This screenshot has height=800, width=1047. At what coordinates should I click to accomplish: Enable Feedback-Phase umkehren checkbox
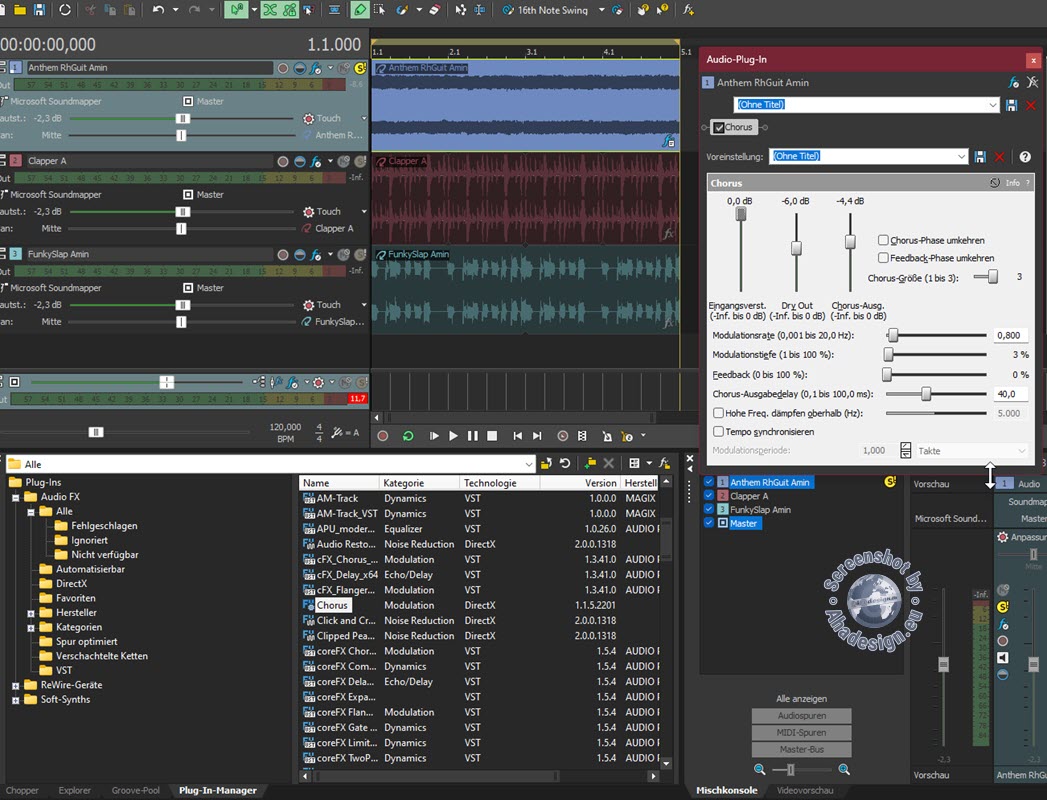(883, 257)
